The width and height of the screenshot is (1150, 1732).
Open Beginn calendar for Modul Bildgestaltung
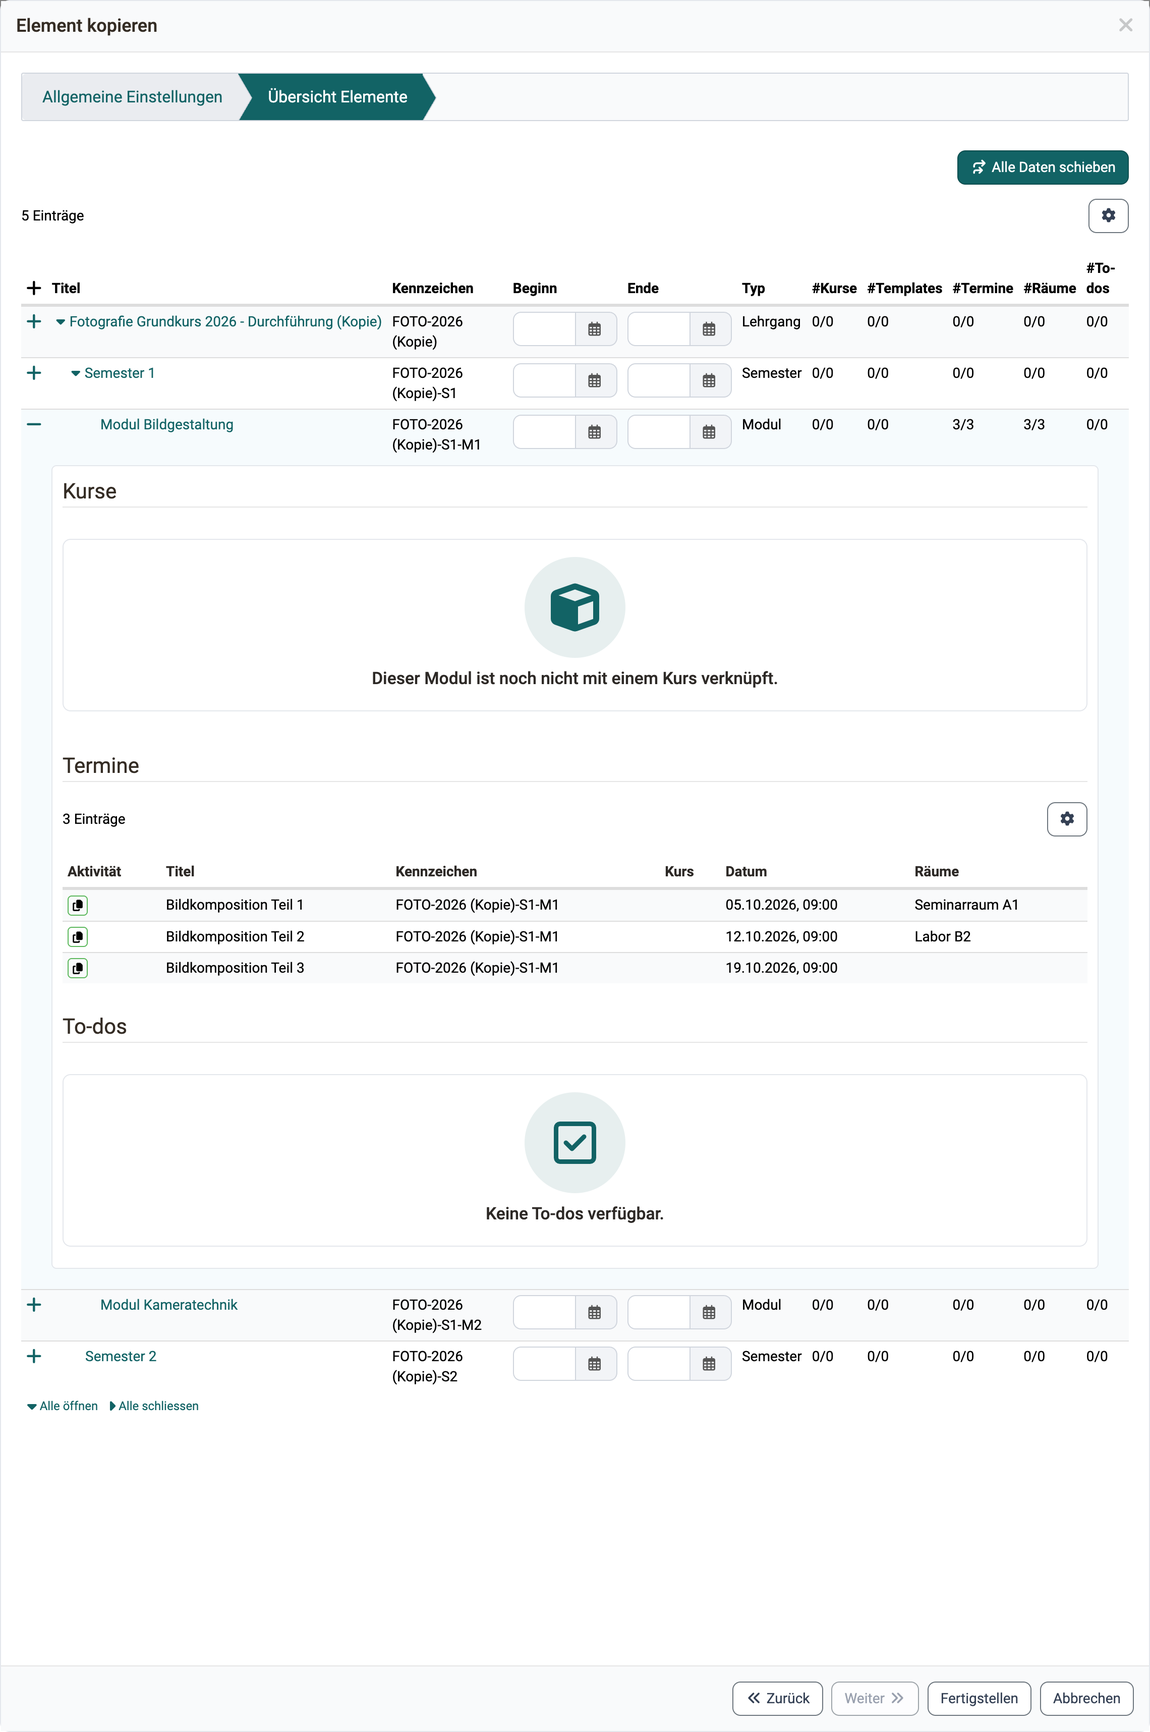pyautogui.click(x=595, y=432)
